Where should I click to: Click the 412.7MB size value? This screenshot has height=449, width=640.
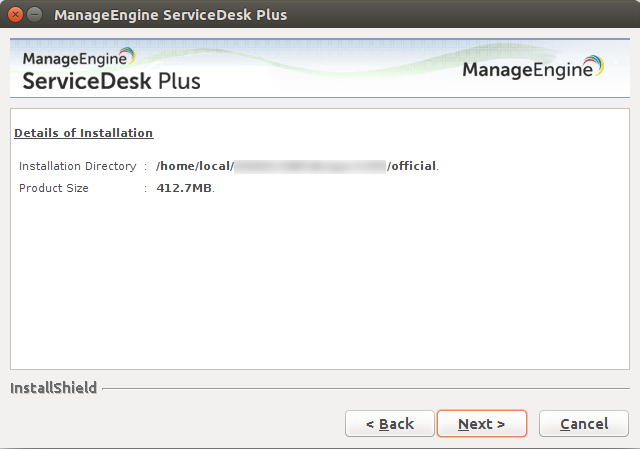click(184, 188)
